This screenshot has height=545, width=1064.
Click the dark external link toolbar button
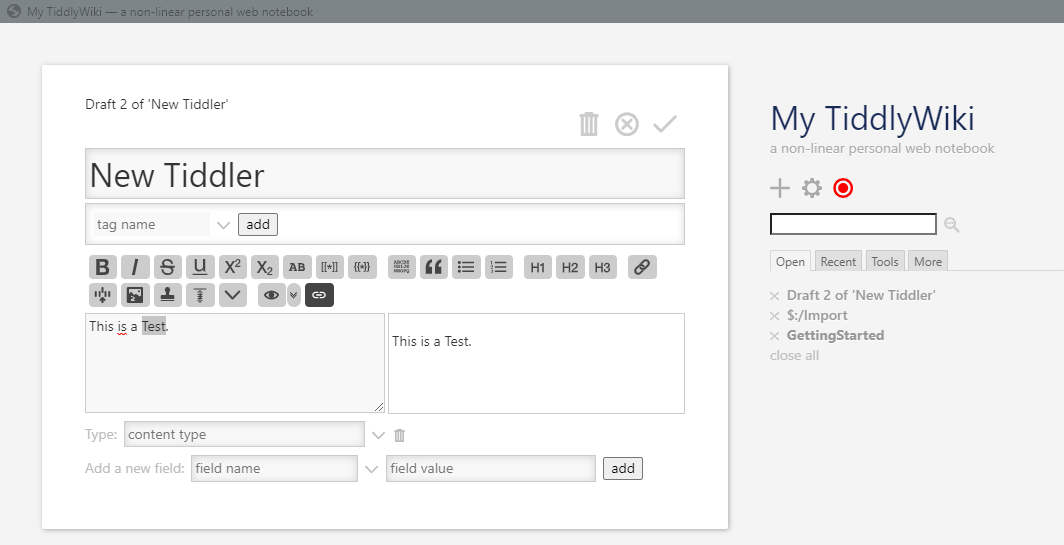319,295
